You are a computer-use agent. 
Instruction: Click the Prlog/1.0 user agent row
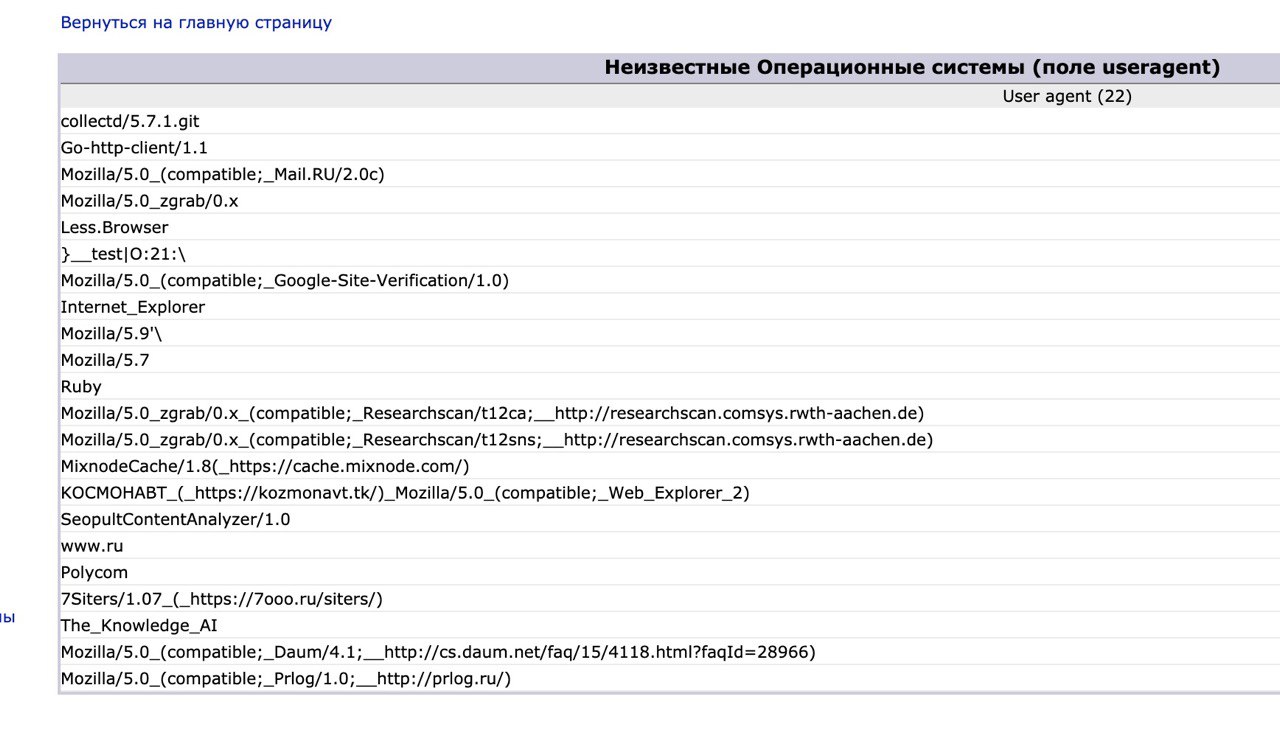point(670,678)
